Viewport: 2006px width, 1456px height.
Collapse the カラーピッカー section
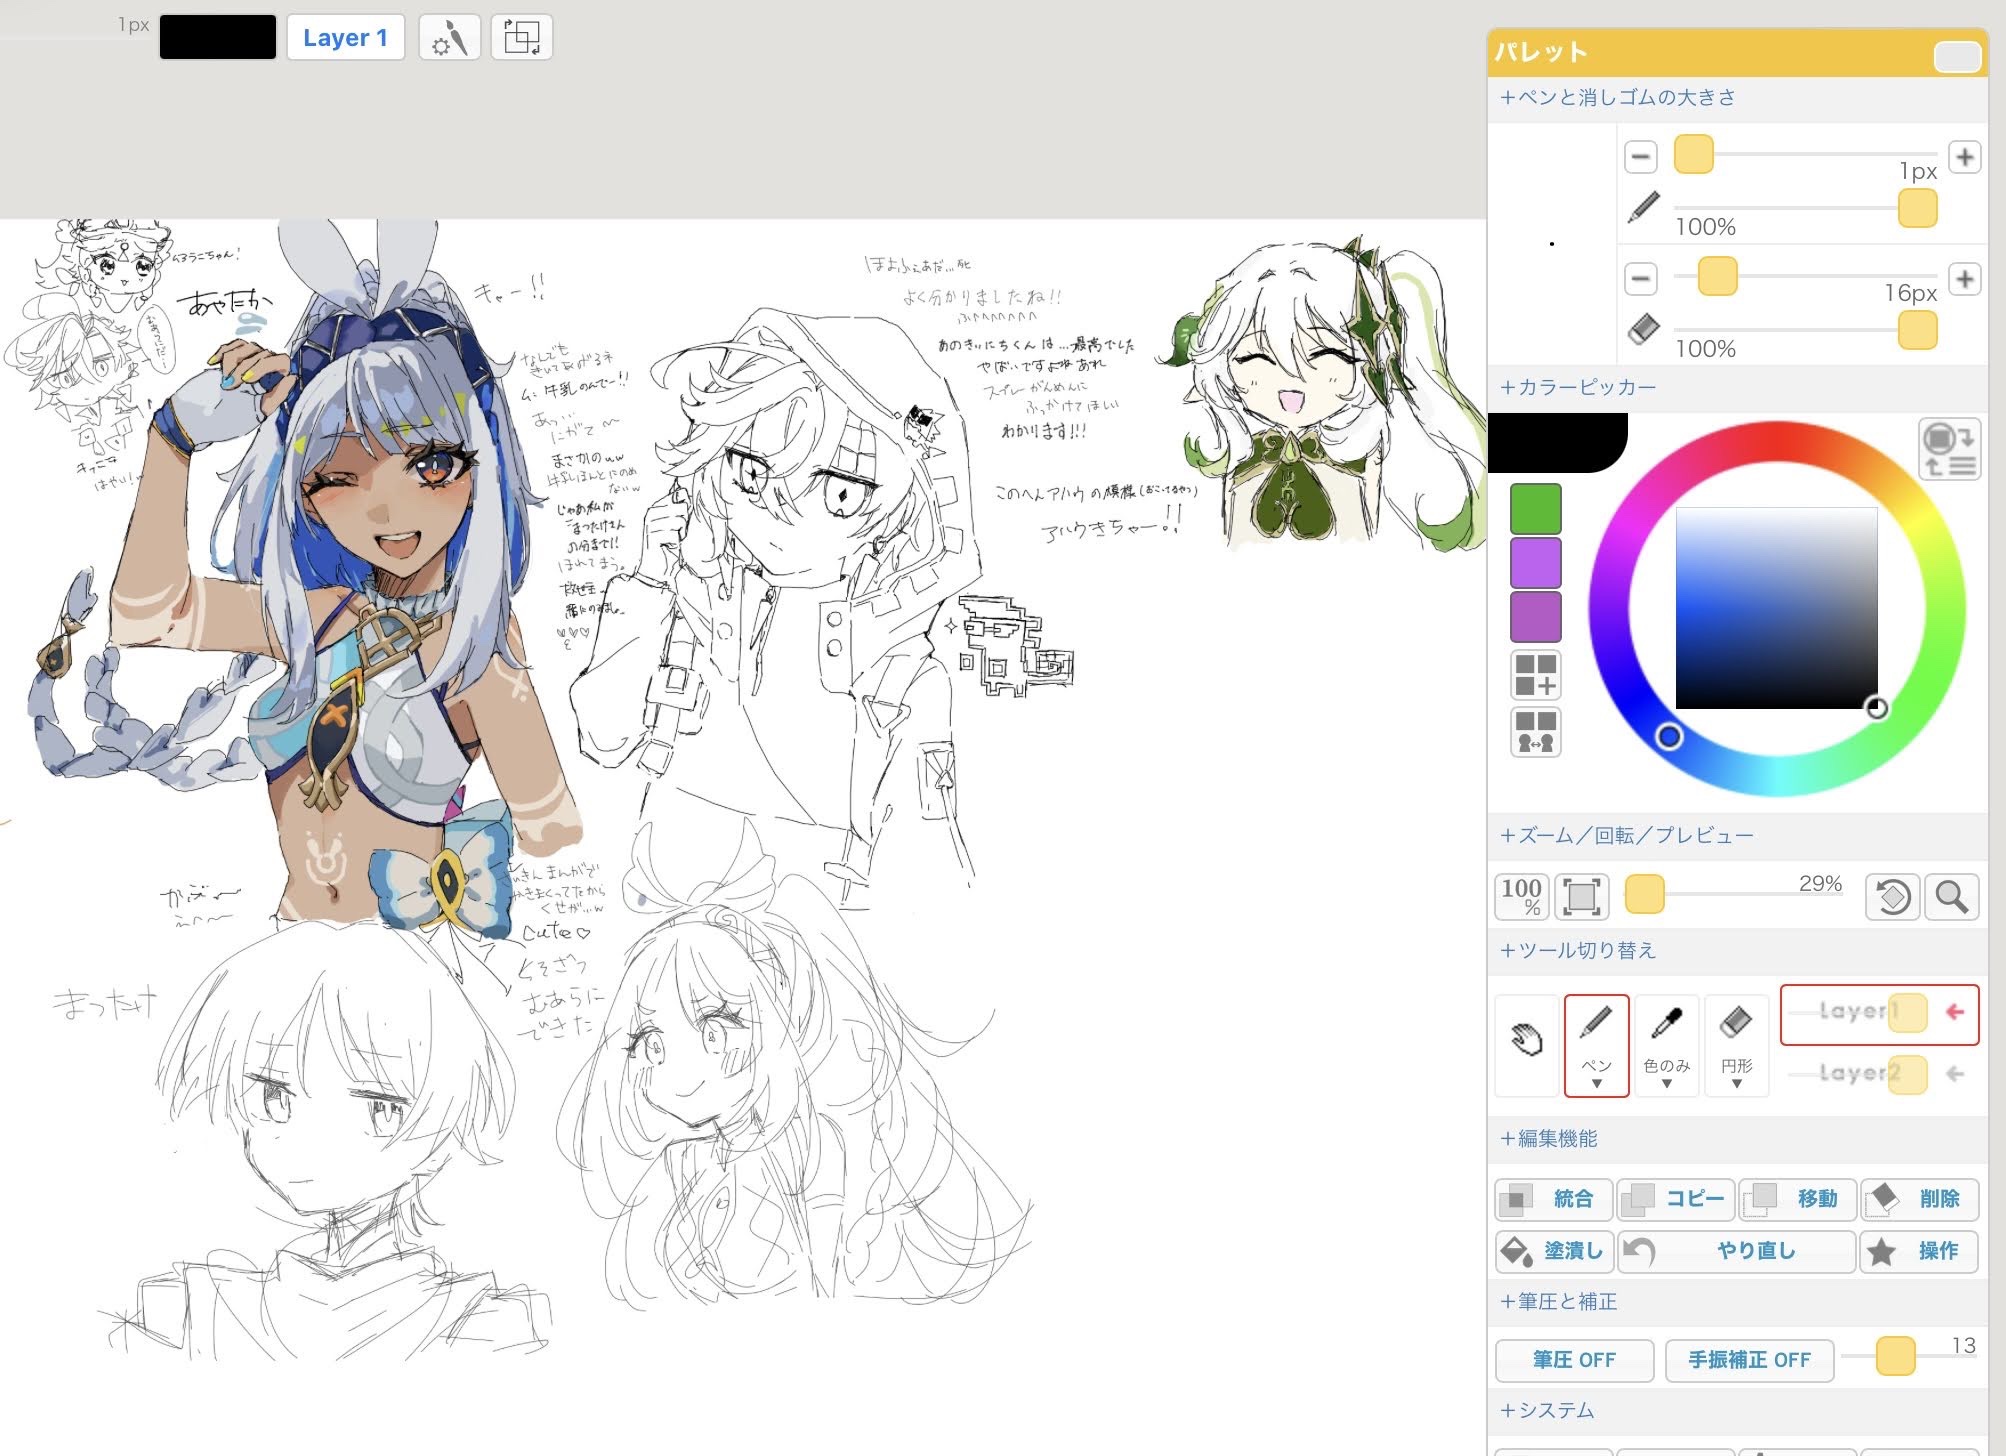[1577, 388]
